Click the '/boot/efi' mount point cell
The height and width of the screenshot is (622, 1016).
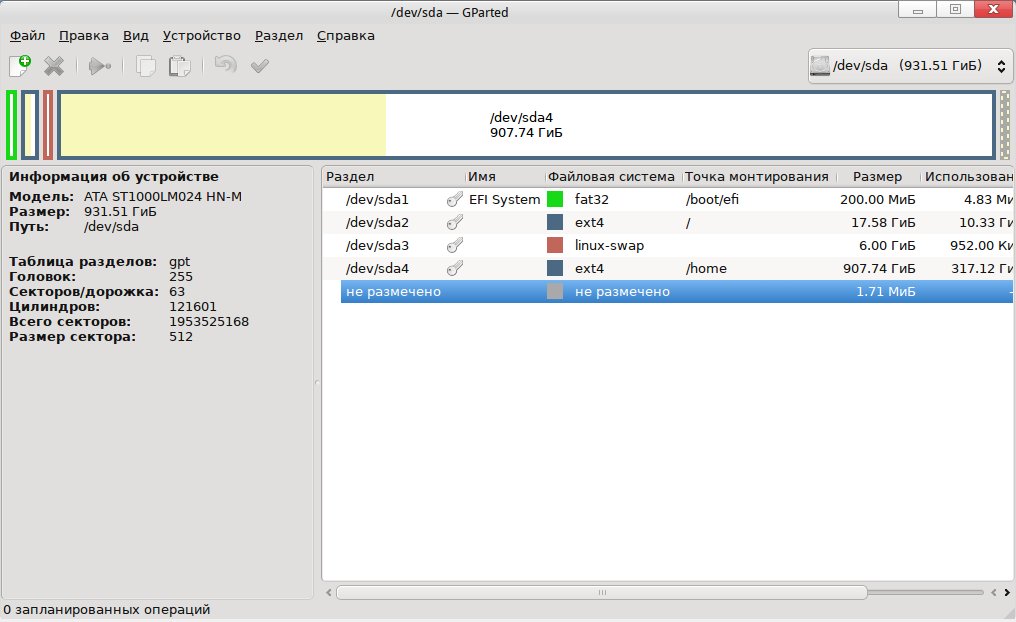pos(712,200)
